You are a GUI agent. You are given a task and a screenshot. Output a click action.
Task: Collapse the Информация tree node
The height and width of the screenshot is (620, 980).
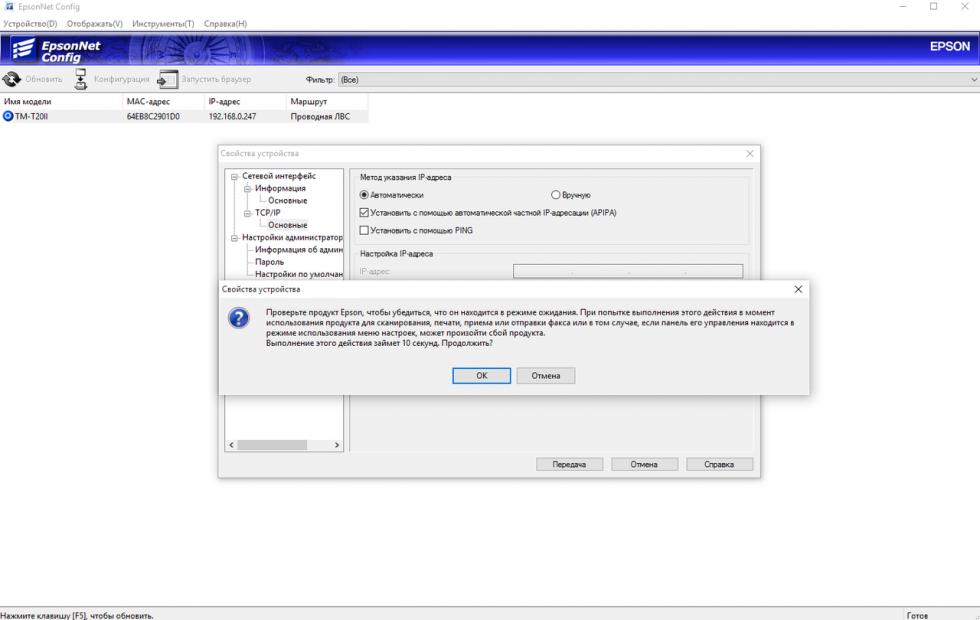pos(247,189)
